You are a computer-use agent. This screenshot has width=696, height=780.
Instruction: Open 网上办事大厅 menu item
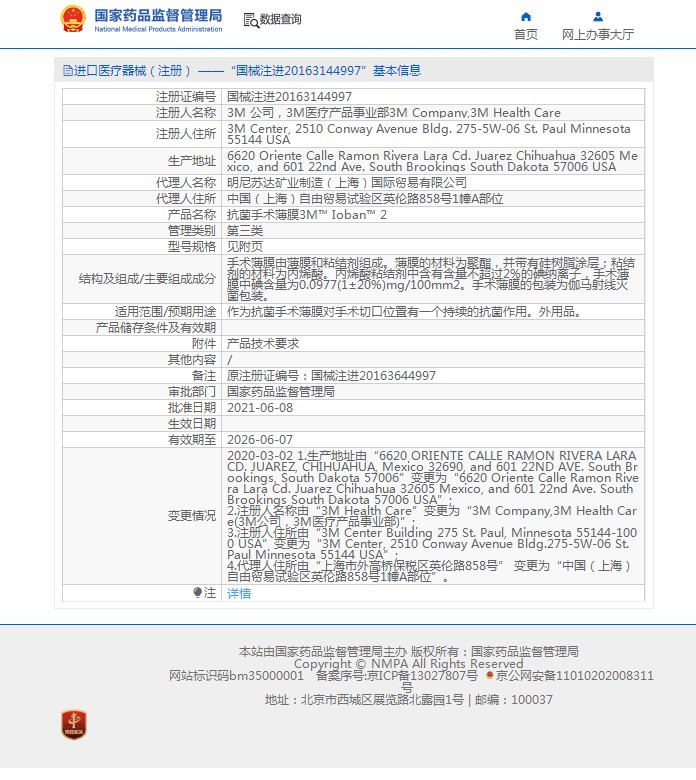[x=598, y=34]
